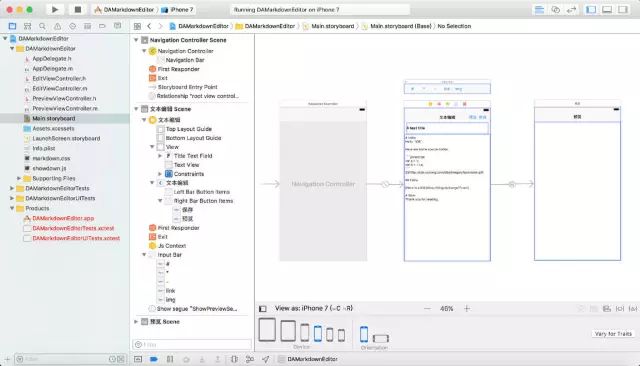Select DAMarkdownEditor scheme in toolbar
Image resolution: width=640 pixels, height=366 pixels.
point(124,9)
